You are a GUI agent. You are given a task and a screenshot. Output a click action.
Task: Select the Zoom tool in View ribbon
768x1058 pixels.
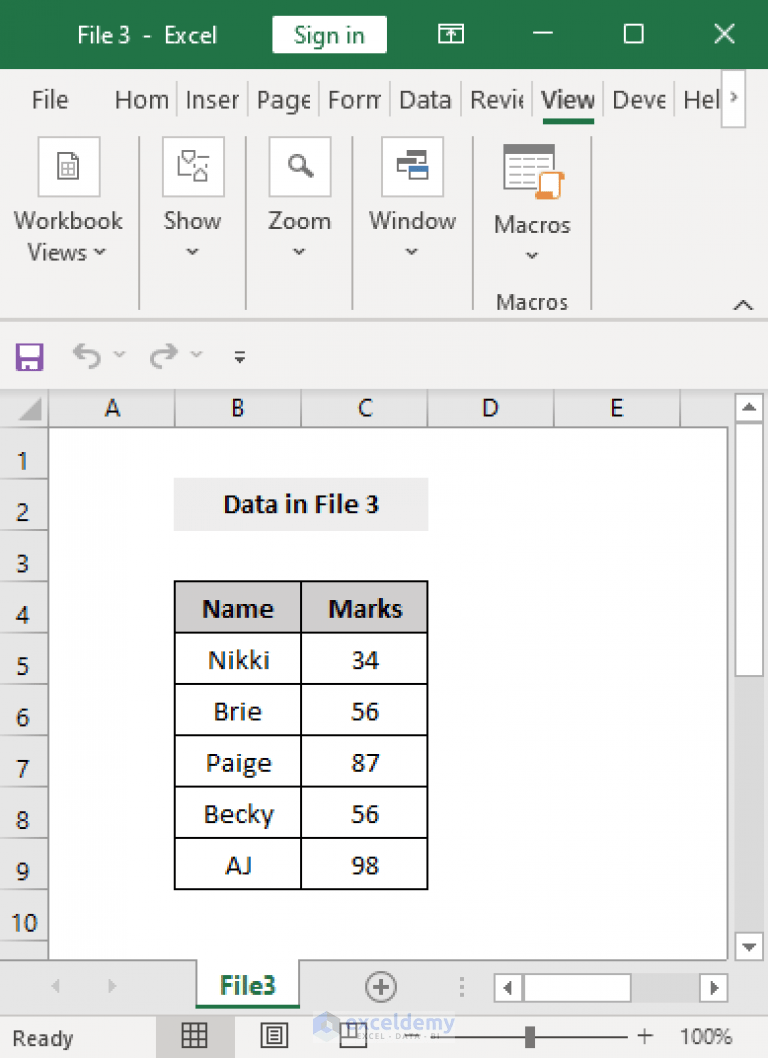(x=299, y=167)
